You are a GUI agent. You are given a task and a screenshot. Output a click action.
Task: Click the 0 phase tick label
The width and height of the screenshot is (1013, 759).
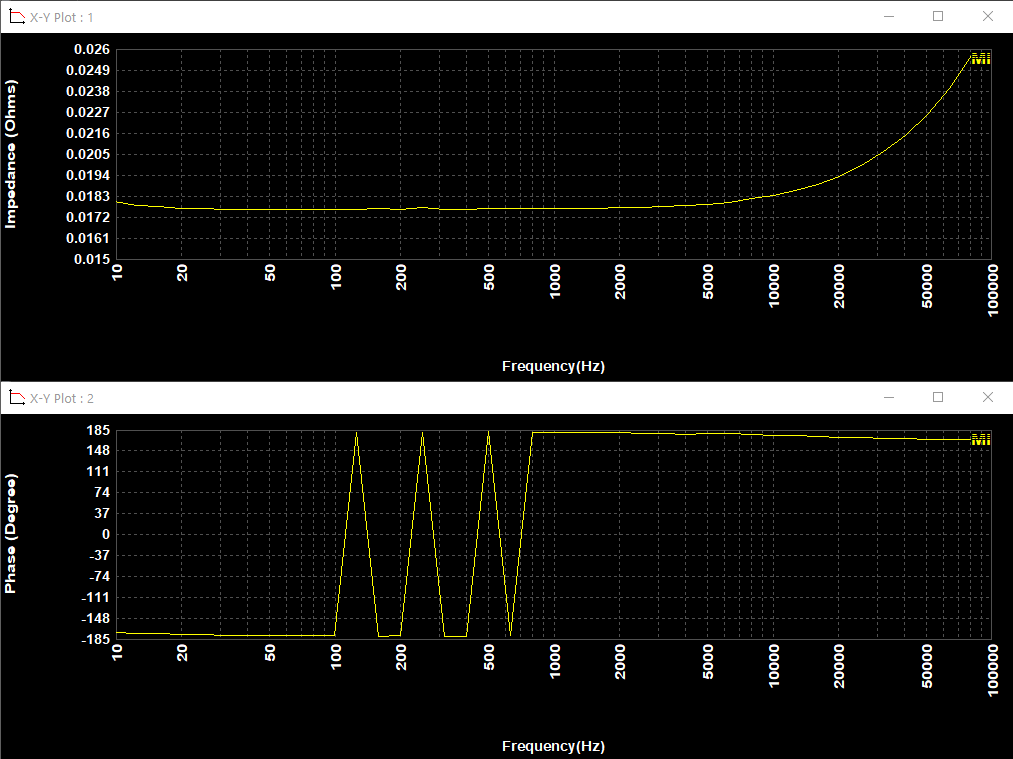pos(106,535)
